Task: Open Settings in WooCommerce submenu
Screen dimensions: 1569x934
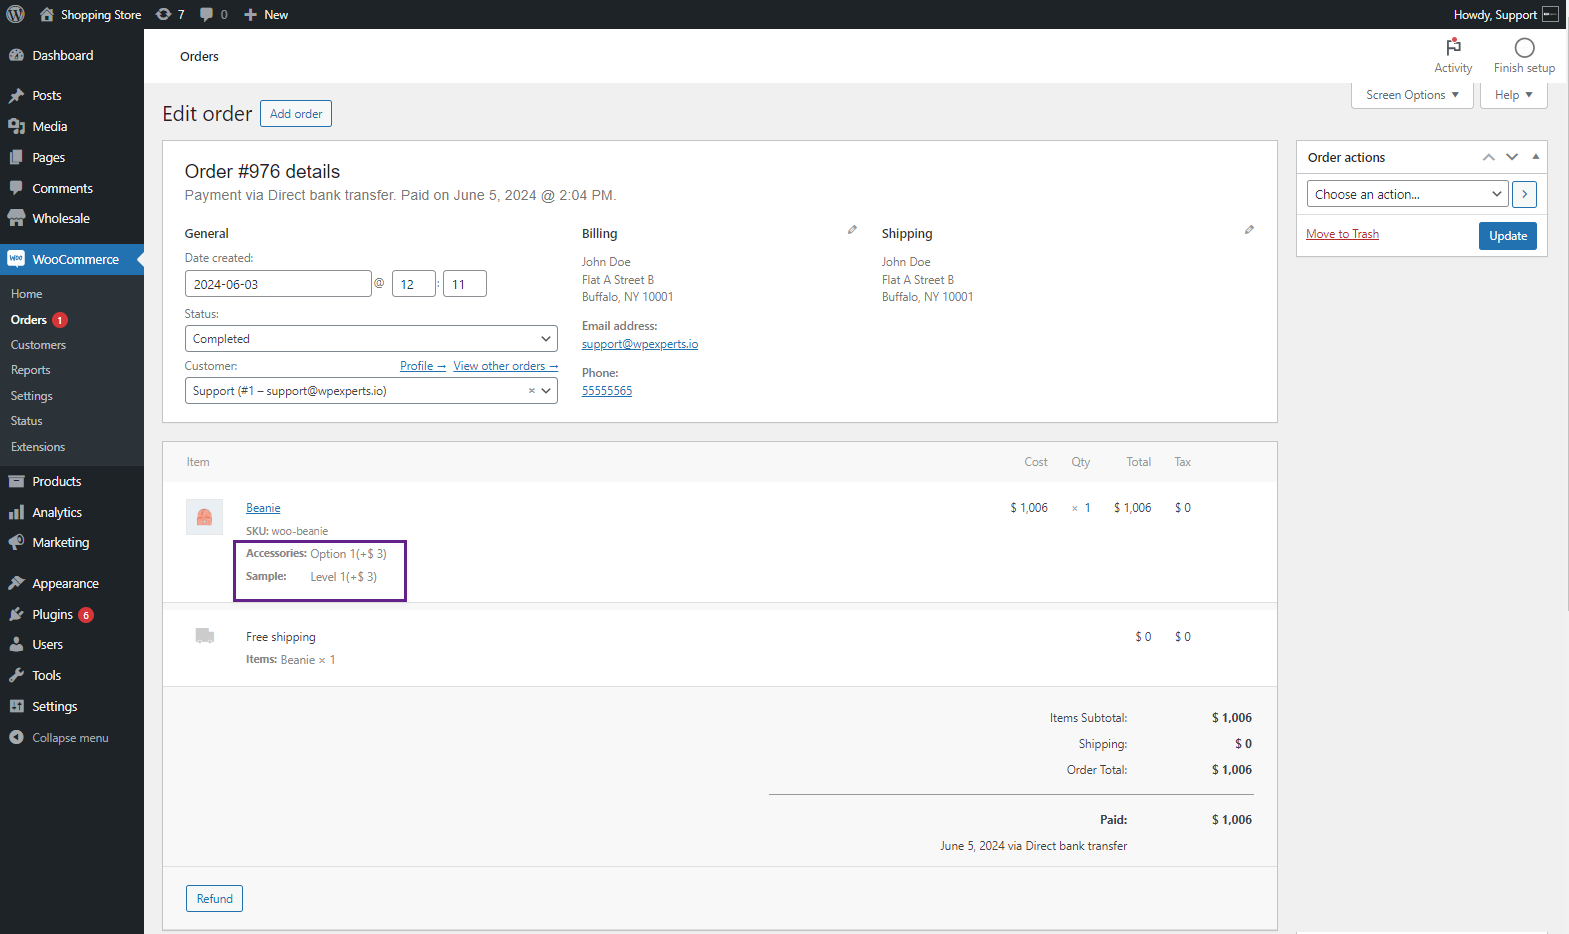Action: (x=32, y=396)
